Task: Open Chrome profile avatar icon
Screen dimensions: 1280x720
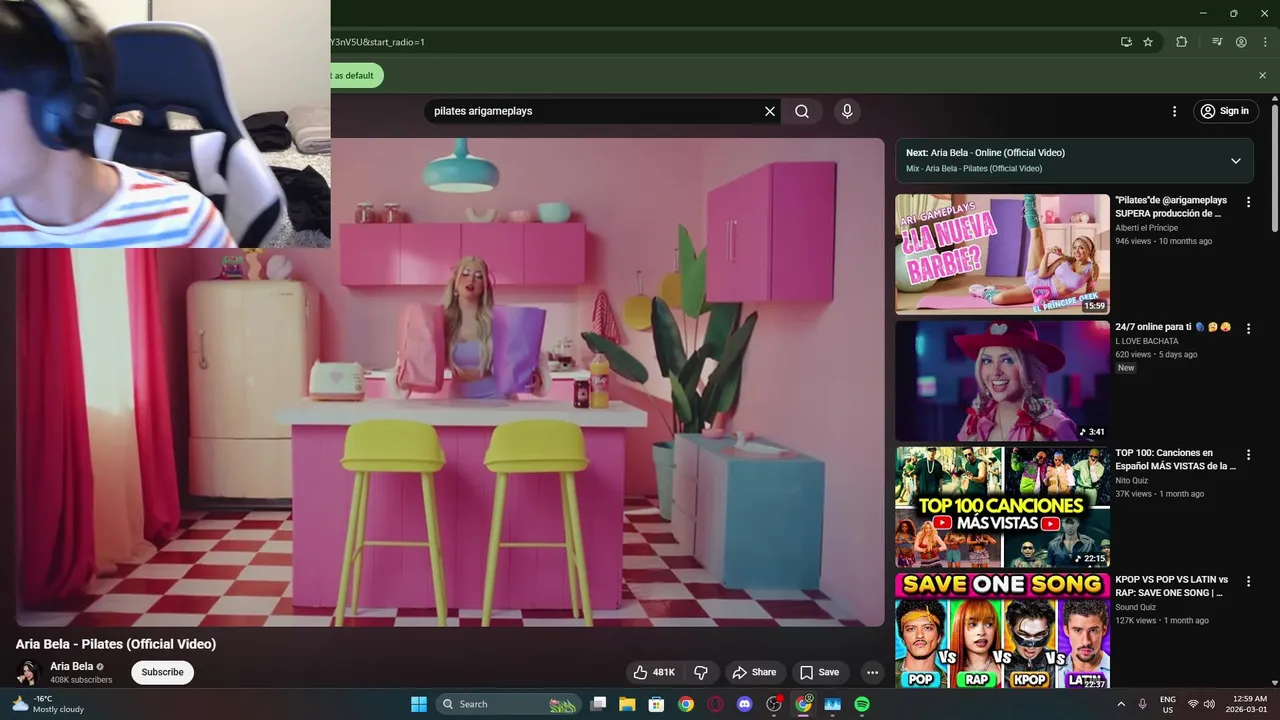Action: (1241, 42)
